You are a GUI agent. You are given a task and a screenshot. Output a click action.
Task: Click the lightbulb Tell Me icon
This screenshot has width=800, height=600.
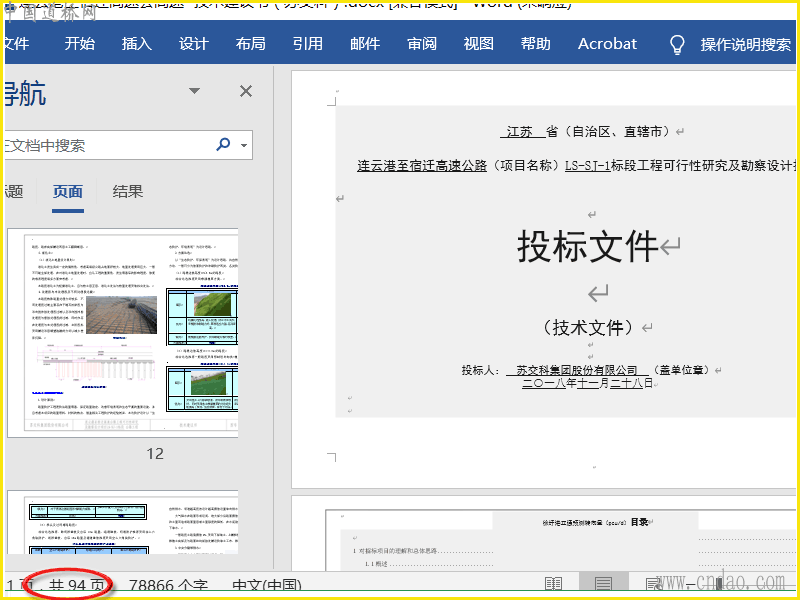click(677, 44)
